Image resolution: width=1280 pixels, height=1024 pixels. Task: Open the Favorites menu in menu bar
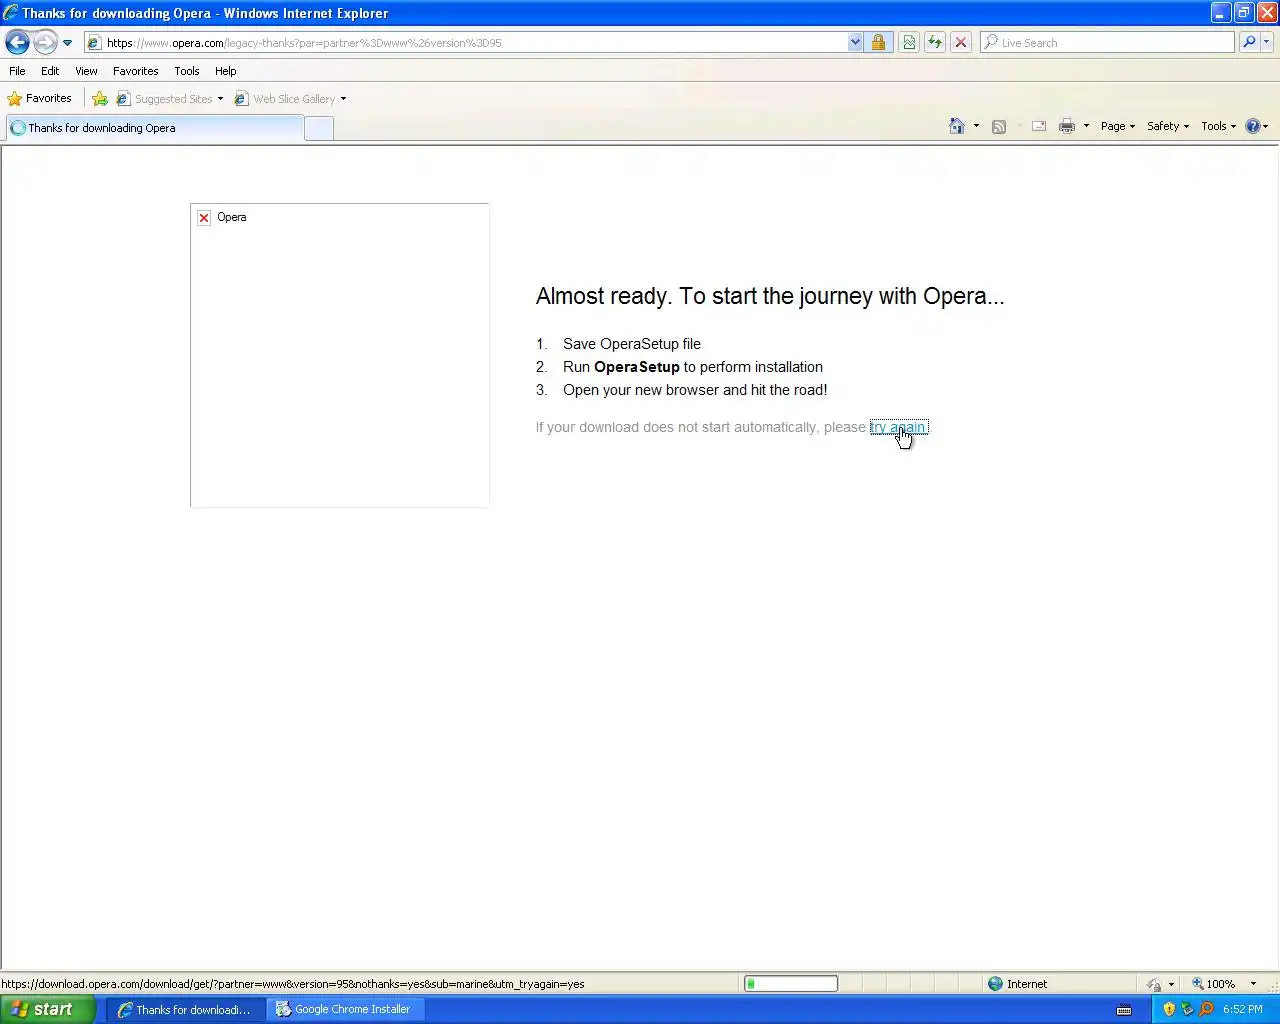(135, 71)
